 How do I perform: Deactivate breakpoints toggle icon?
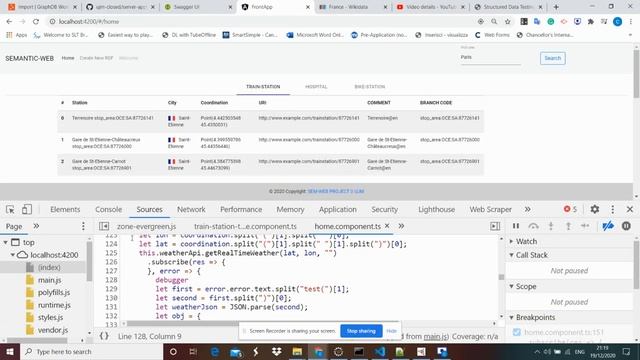pyautogui.click(x=608, y=226)
